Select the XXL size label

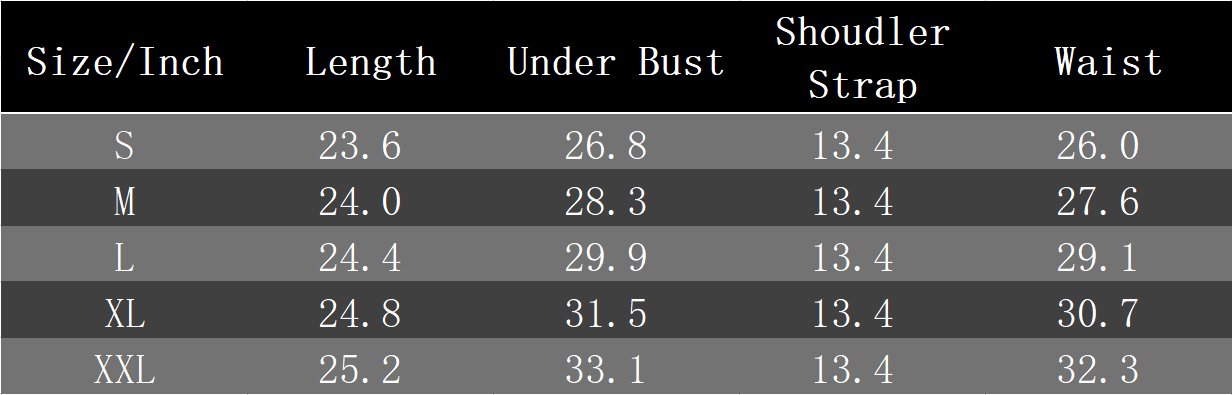point(125,371)
